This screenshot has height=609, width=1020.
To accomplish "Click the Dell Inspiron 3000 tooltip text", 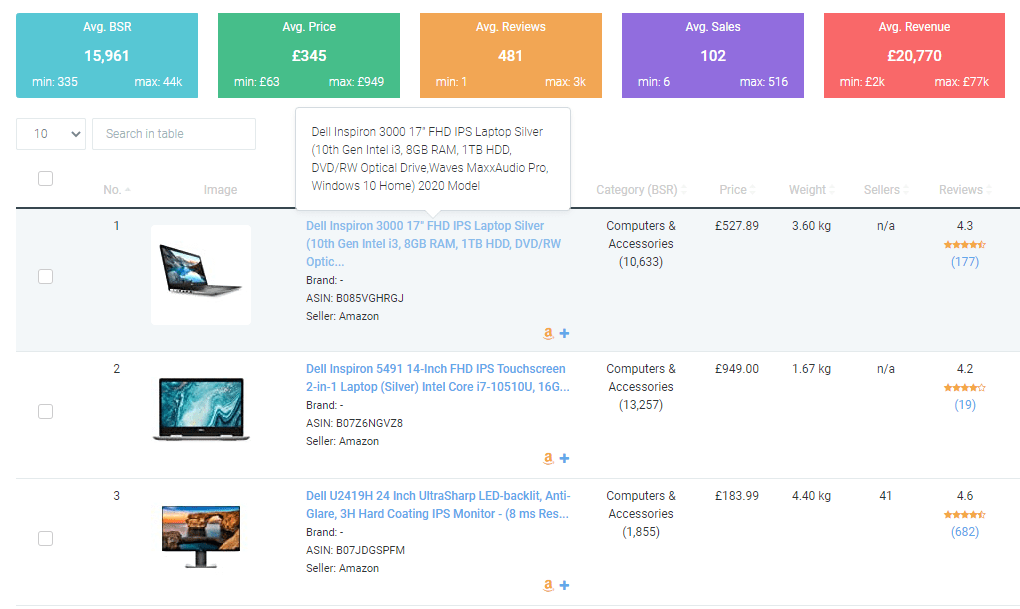I will point(430,159).
